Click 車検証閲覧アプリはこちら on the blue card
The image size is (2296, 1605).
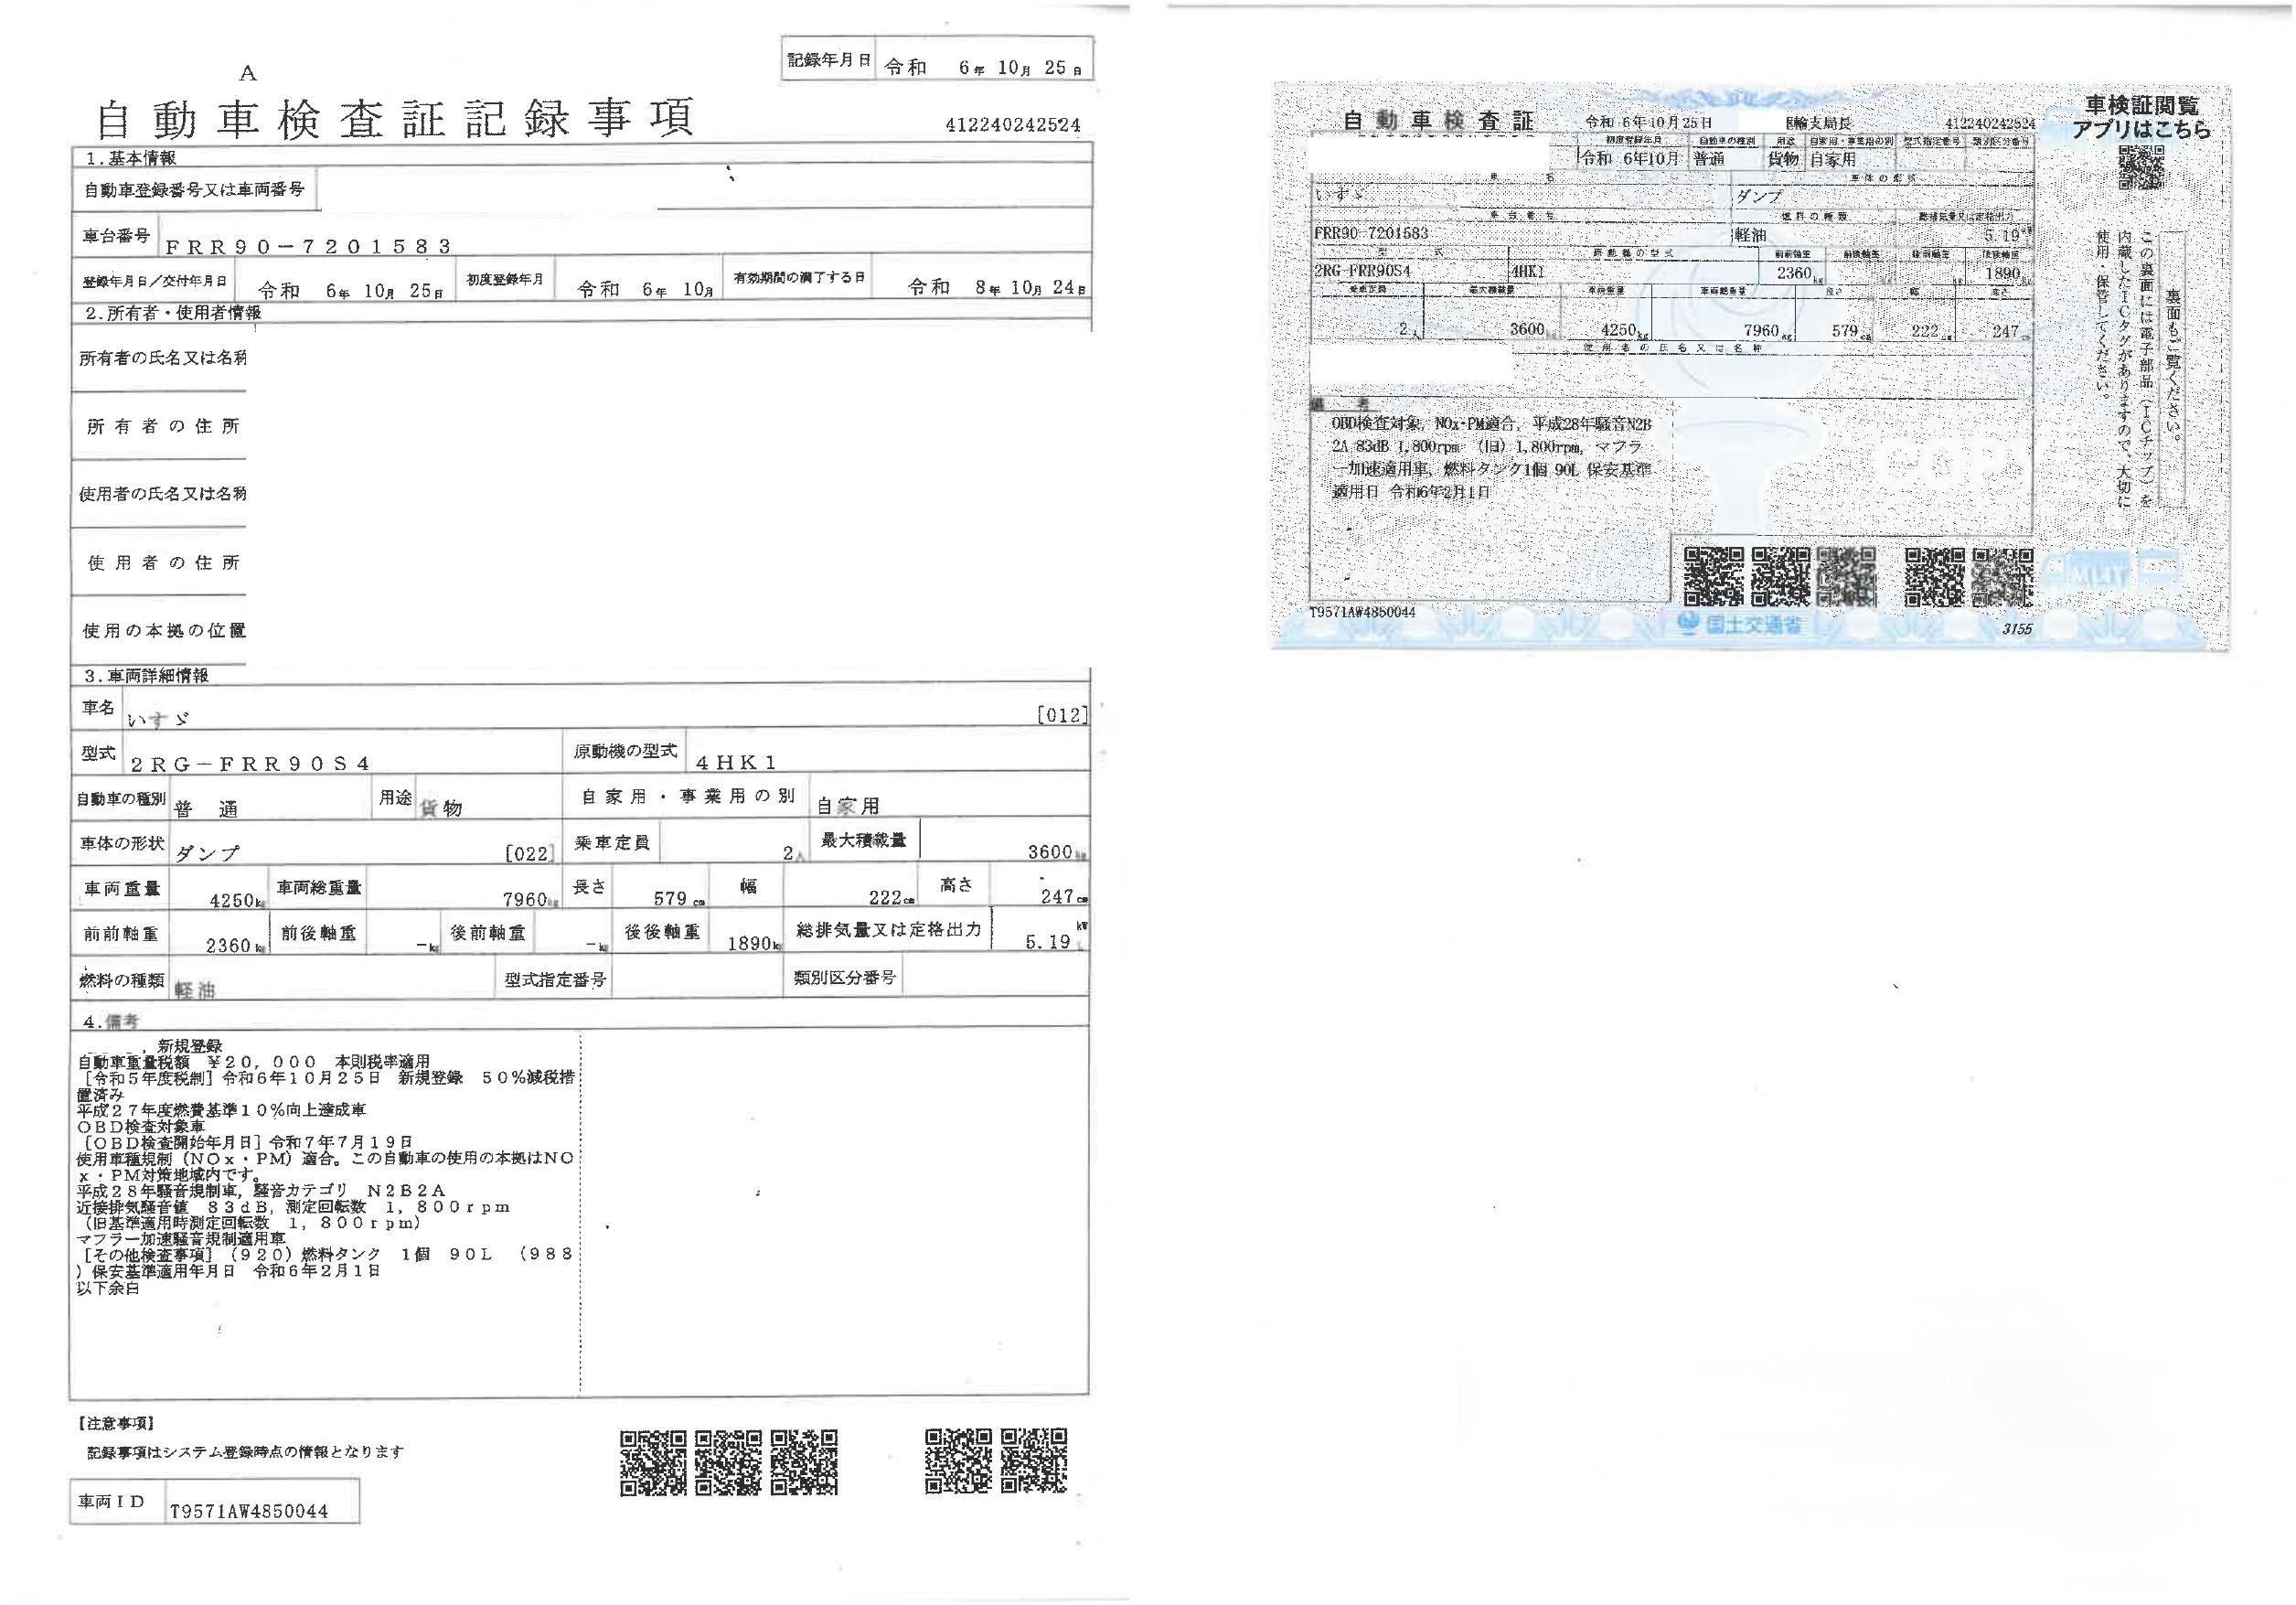coord(2141,117)
